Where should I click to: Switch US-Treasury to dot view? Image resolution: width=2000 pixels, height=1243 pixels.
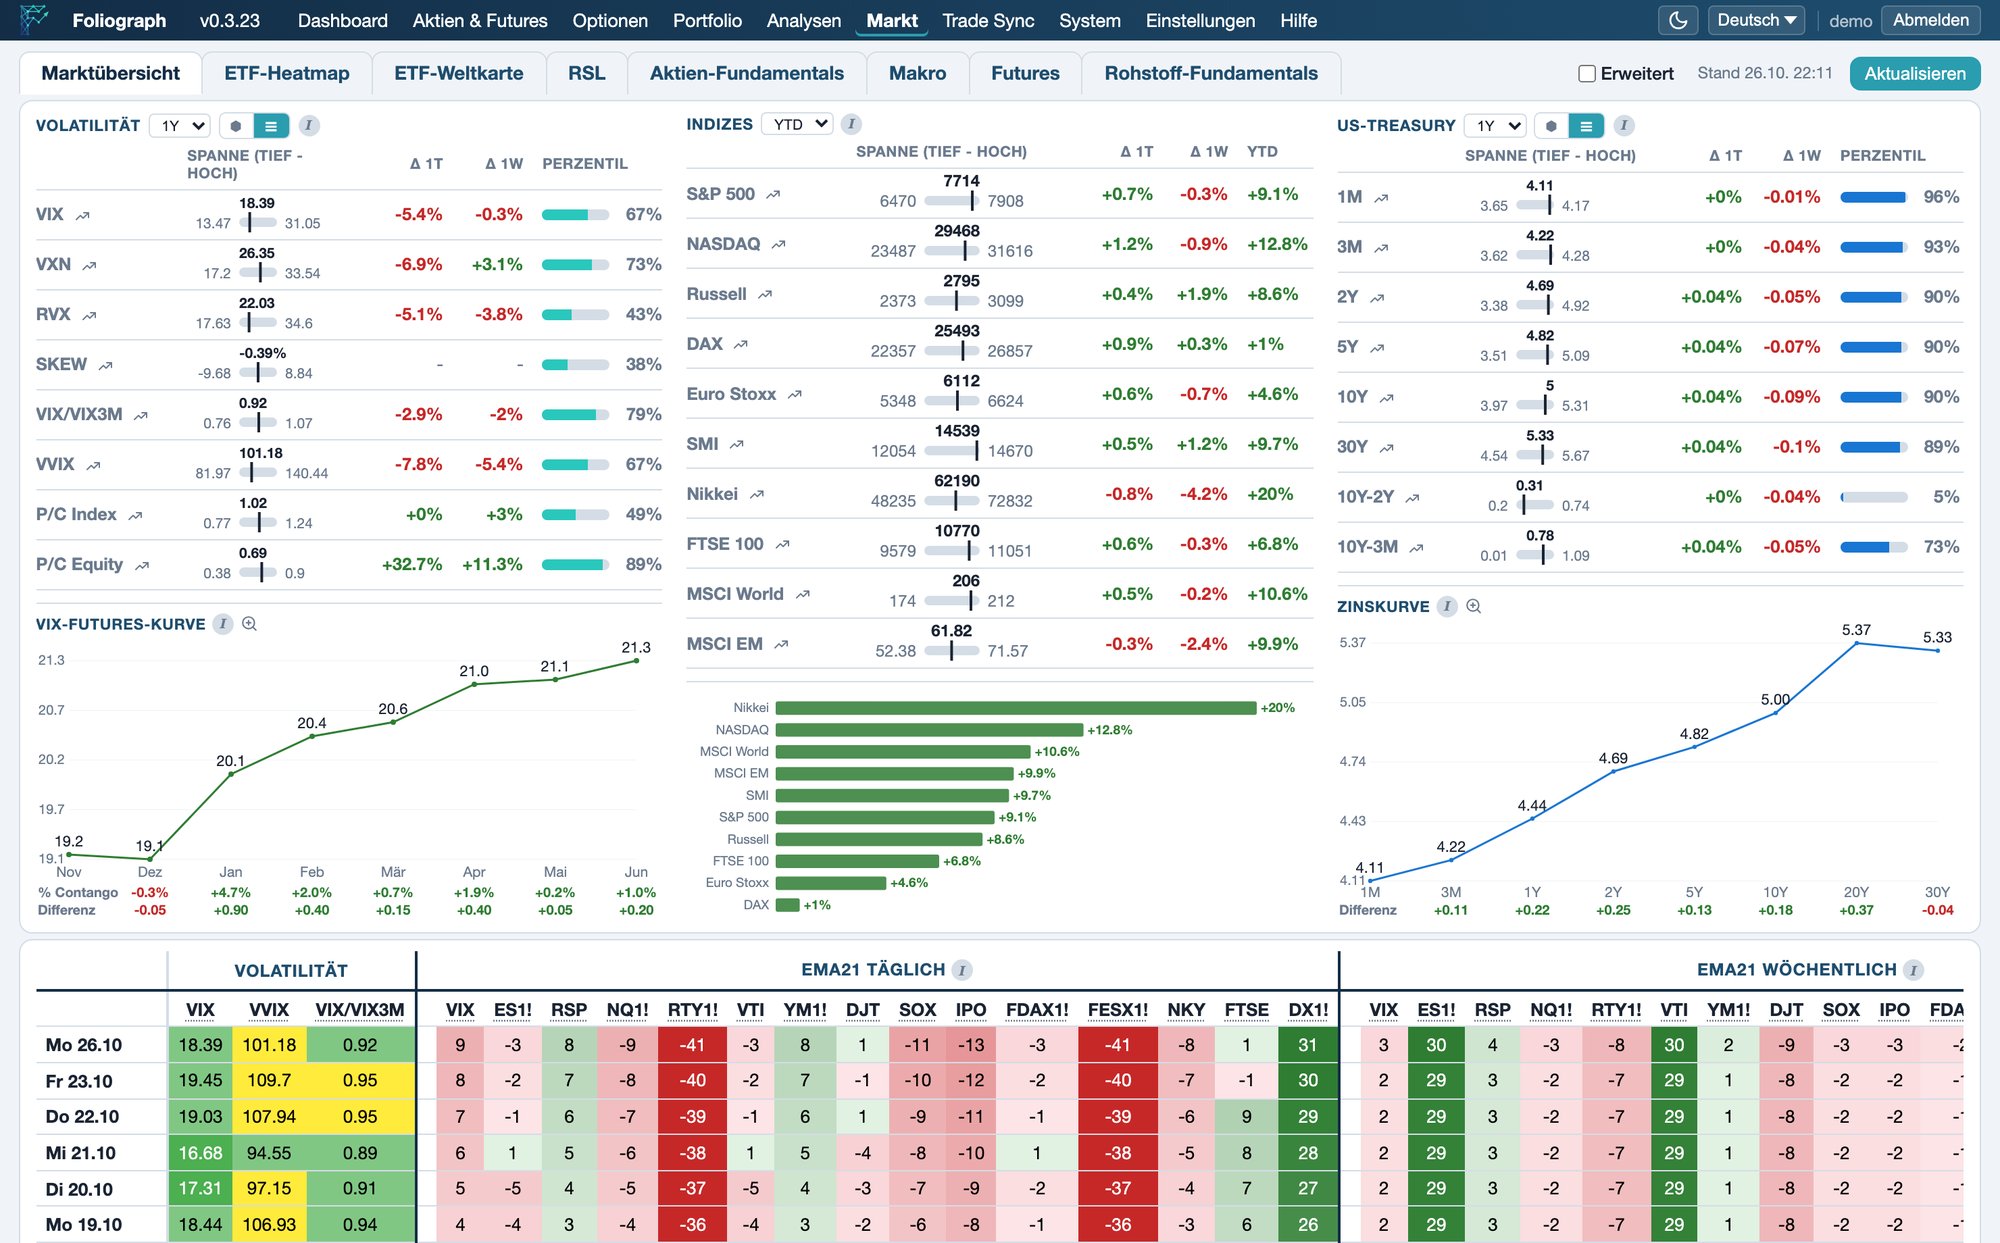tap(1551, 125)
